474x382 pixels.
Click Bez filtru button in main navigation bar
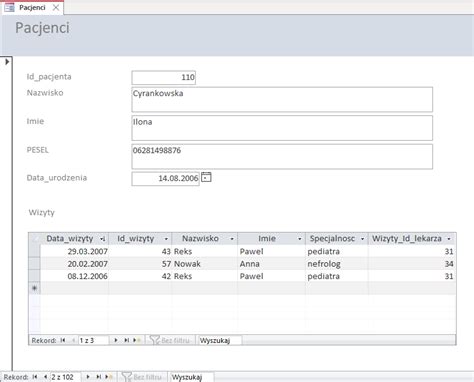pos(141,377)
